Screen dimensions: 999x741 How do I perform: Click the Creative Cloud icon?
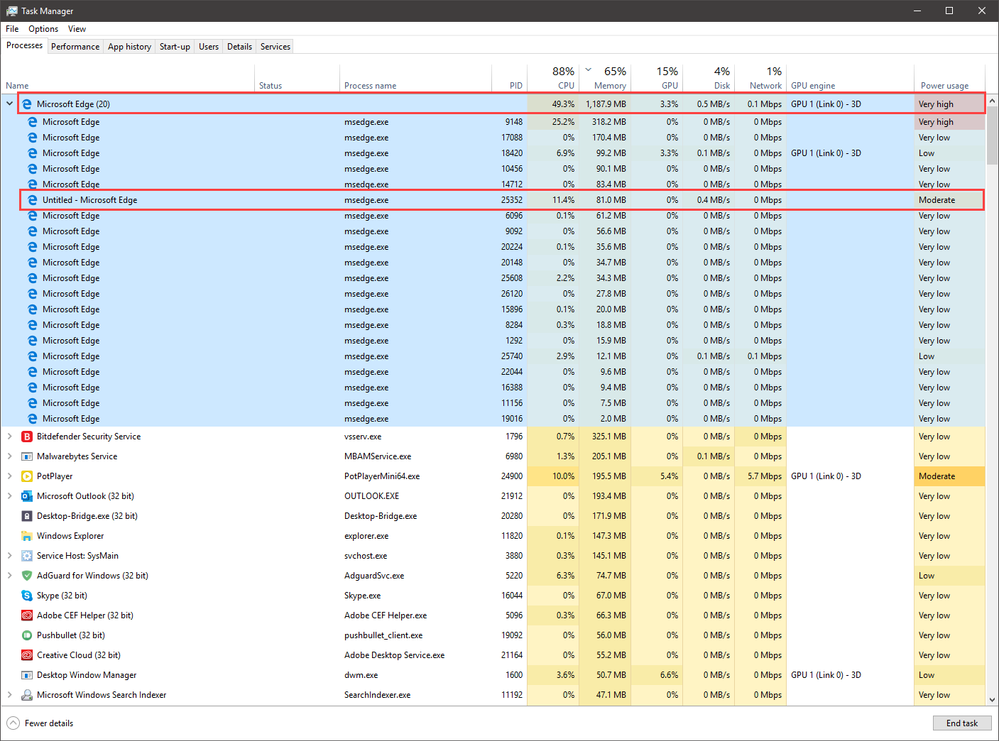click(27, 655)
